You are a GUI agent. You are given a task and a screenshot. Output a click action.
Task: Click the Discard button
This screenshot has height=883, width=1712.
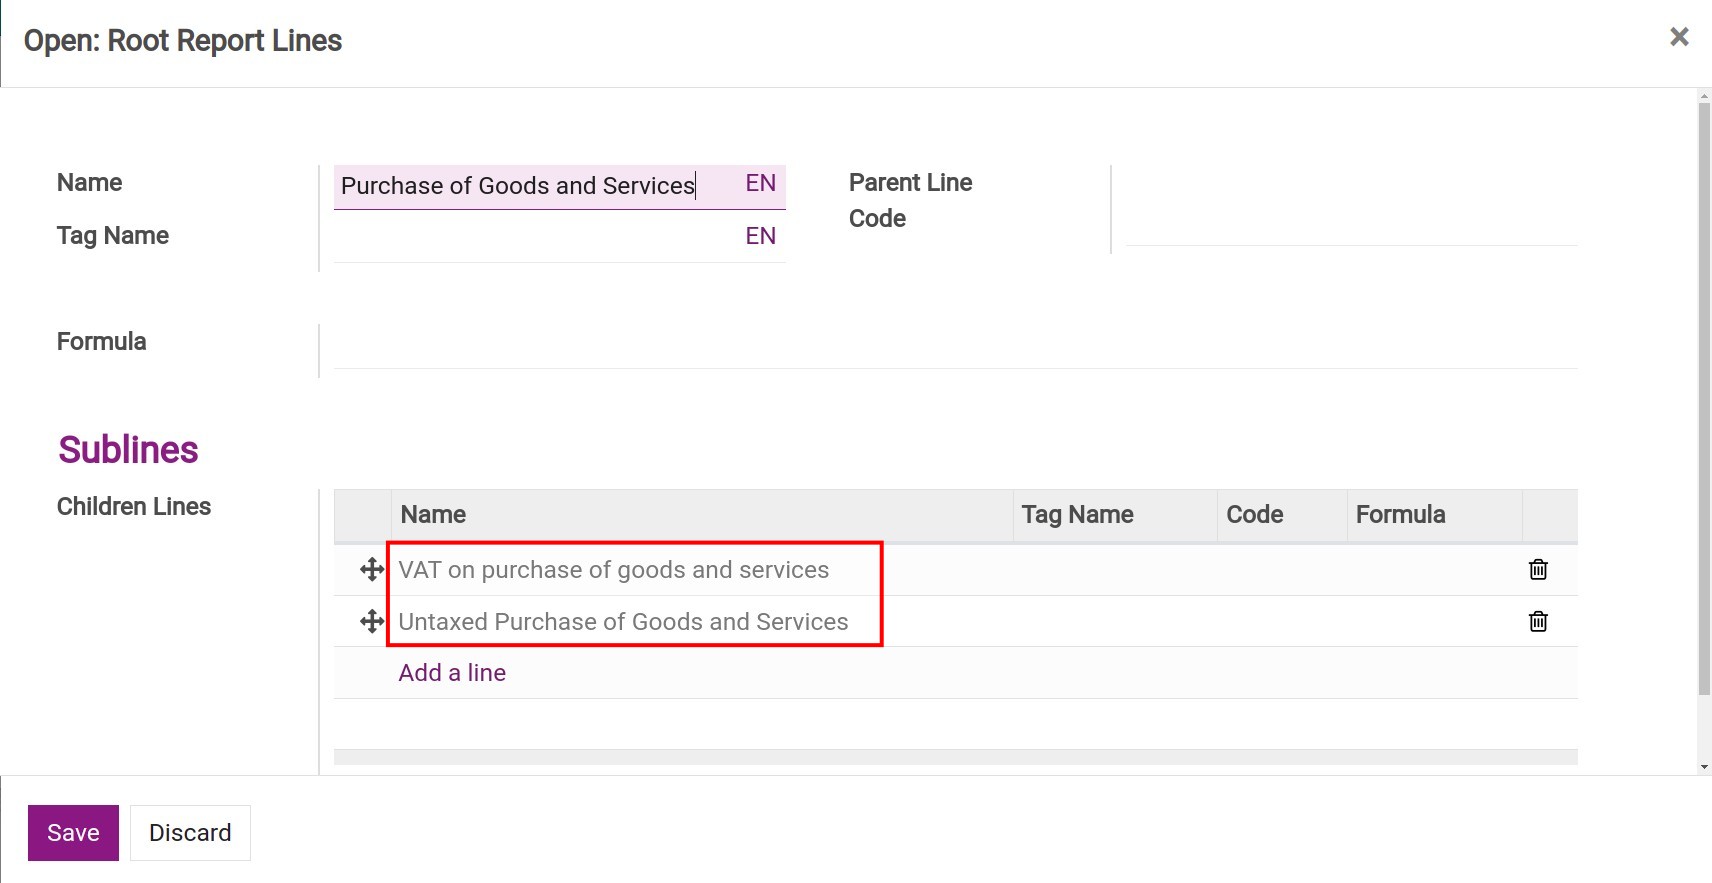click(190, 832)
